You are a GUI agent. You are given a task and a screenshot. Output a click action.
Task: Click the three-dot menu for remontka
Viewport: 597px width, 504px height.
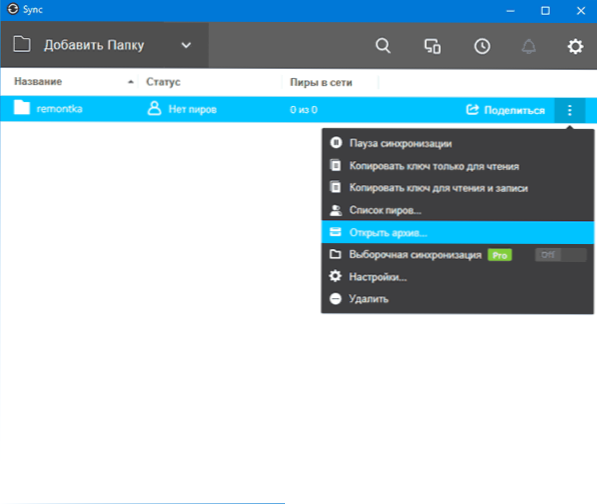pyautogui.click(x=570, y=110)
